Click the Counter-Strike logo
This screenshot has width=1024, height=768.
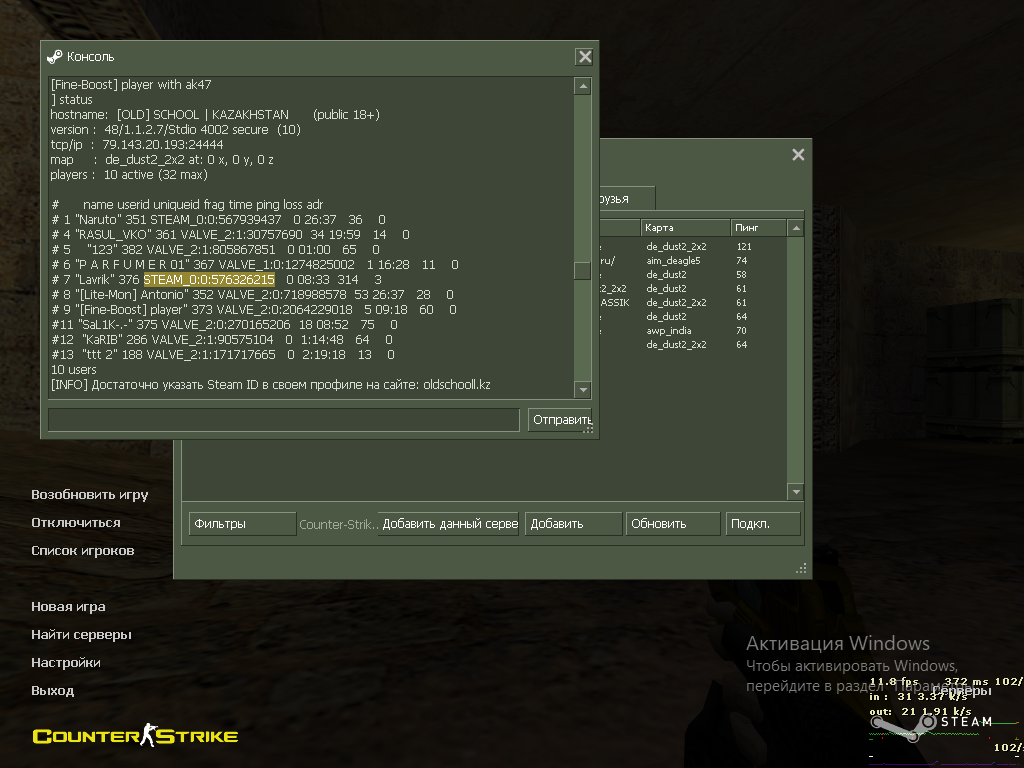[135, 736]
